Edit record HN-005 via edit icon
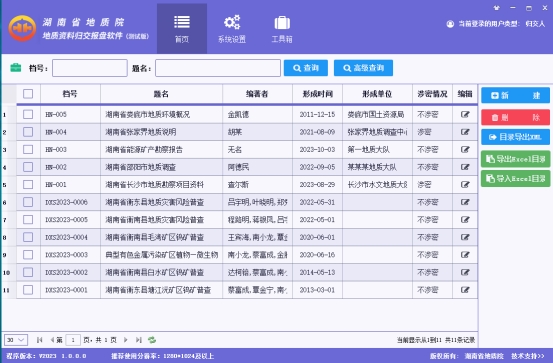 (x=465, y=114)
